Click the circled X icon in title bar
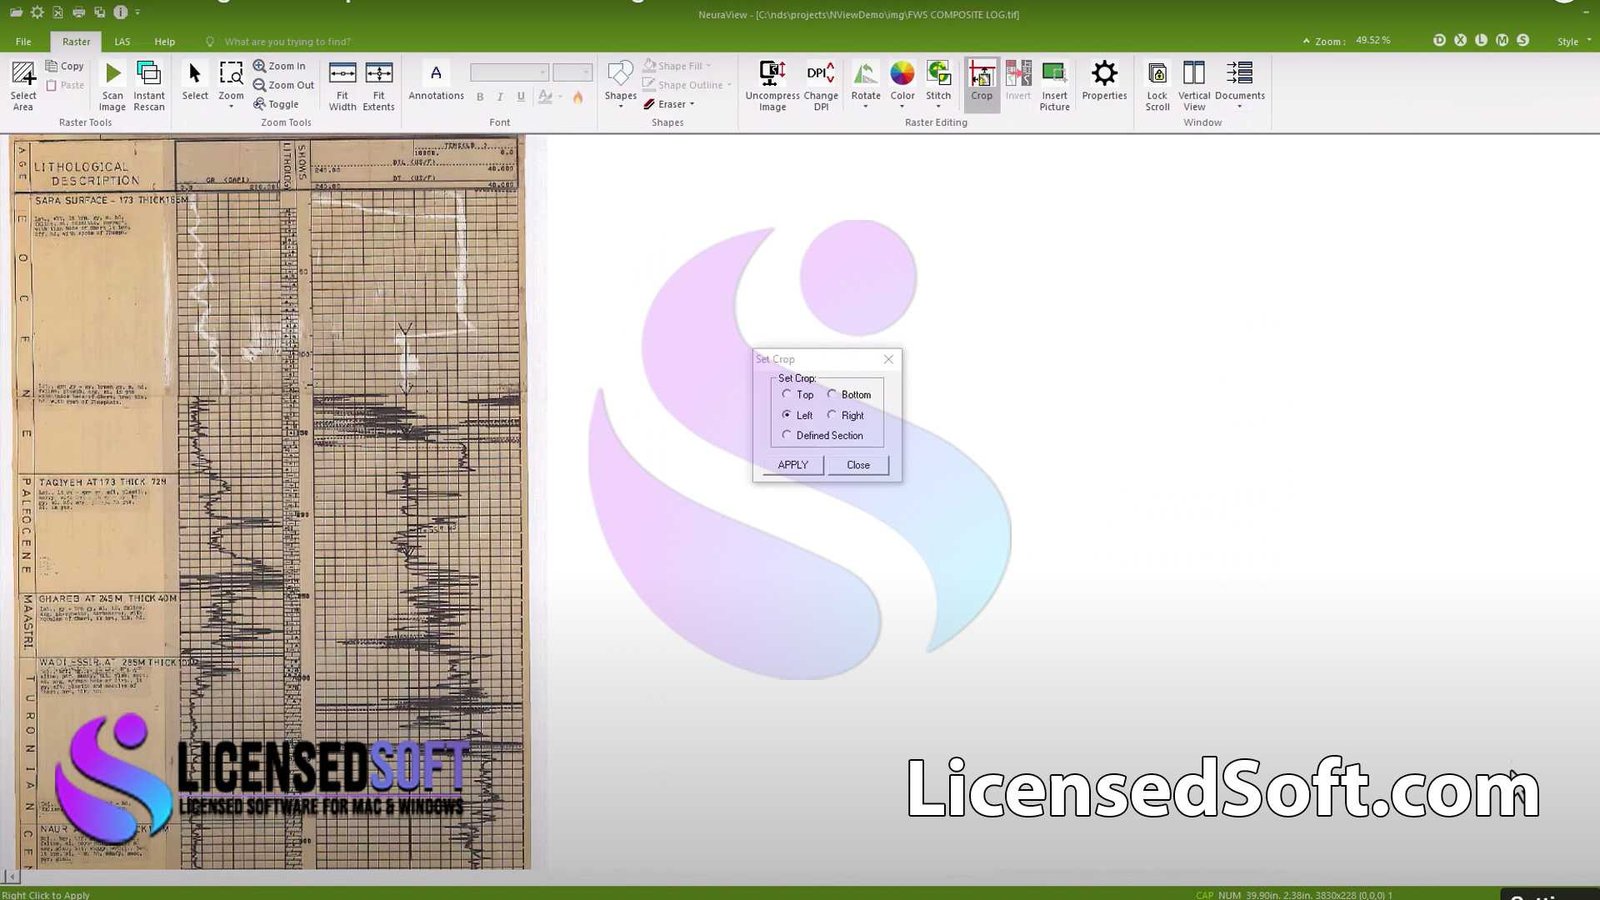 pos(1460,40)
